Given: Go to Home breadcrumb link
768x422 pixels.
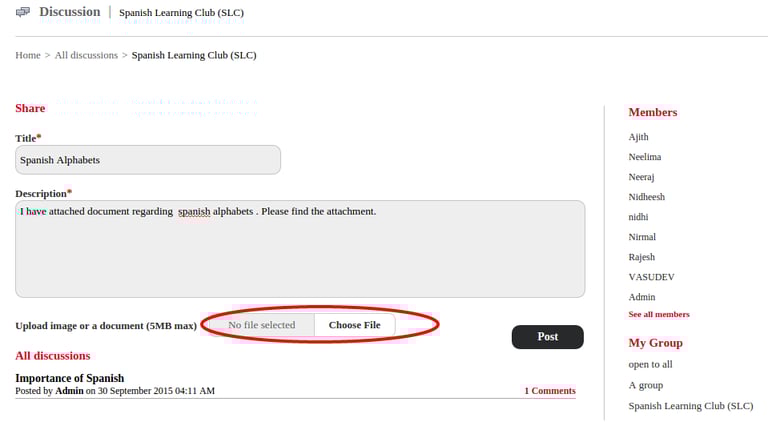Looking at the screenshot, I should pyautogui.click(x=27, y=55).
